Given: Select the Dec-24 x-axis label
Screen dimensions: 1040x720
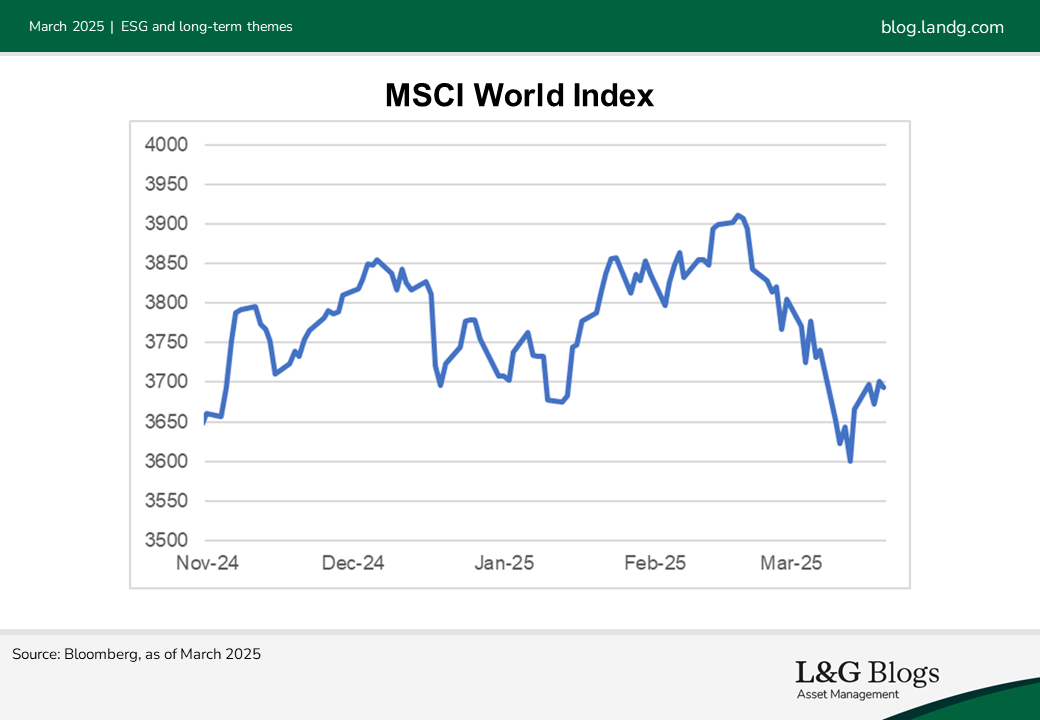Looking at the screenshot, I should pos(353,563).
